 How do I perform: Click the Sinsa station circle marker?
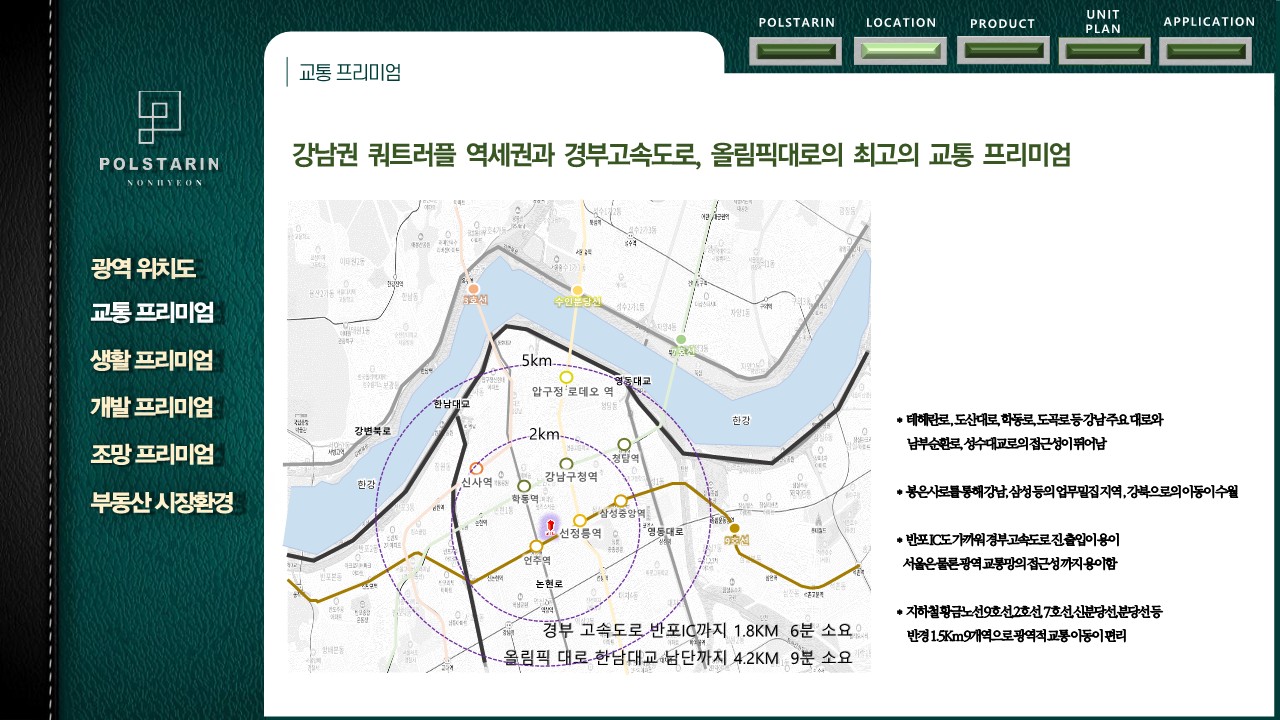click(x=476, y=468)
